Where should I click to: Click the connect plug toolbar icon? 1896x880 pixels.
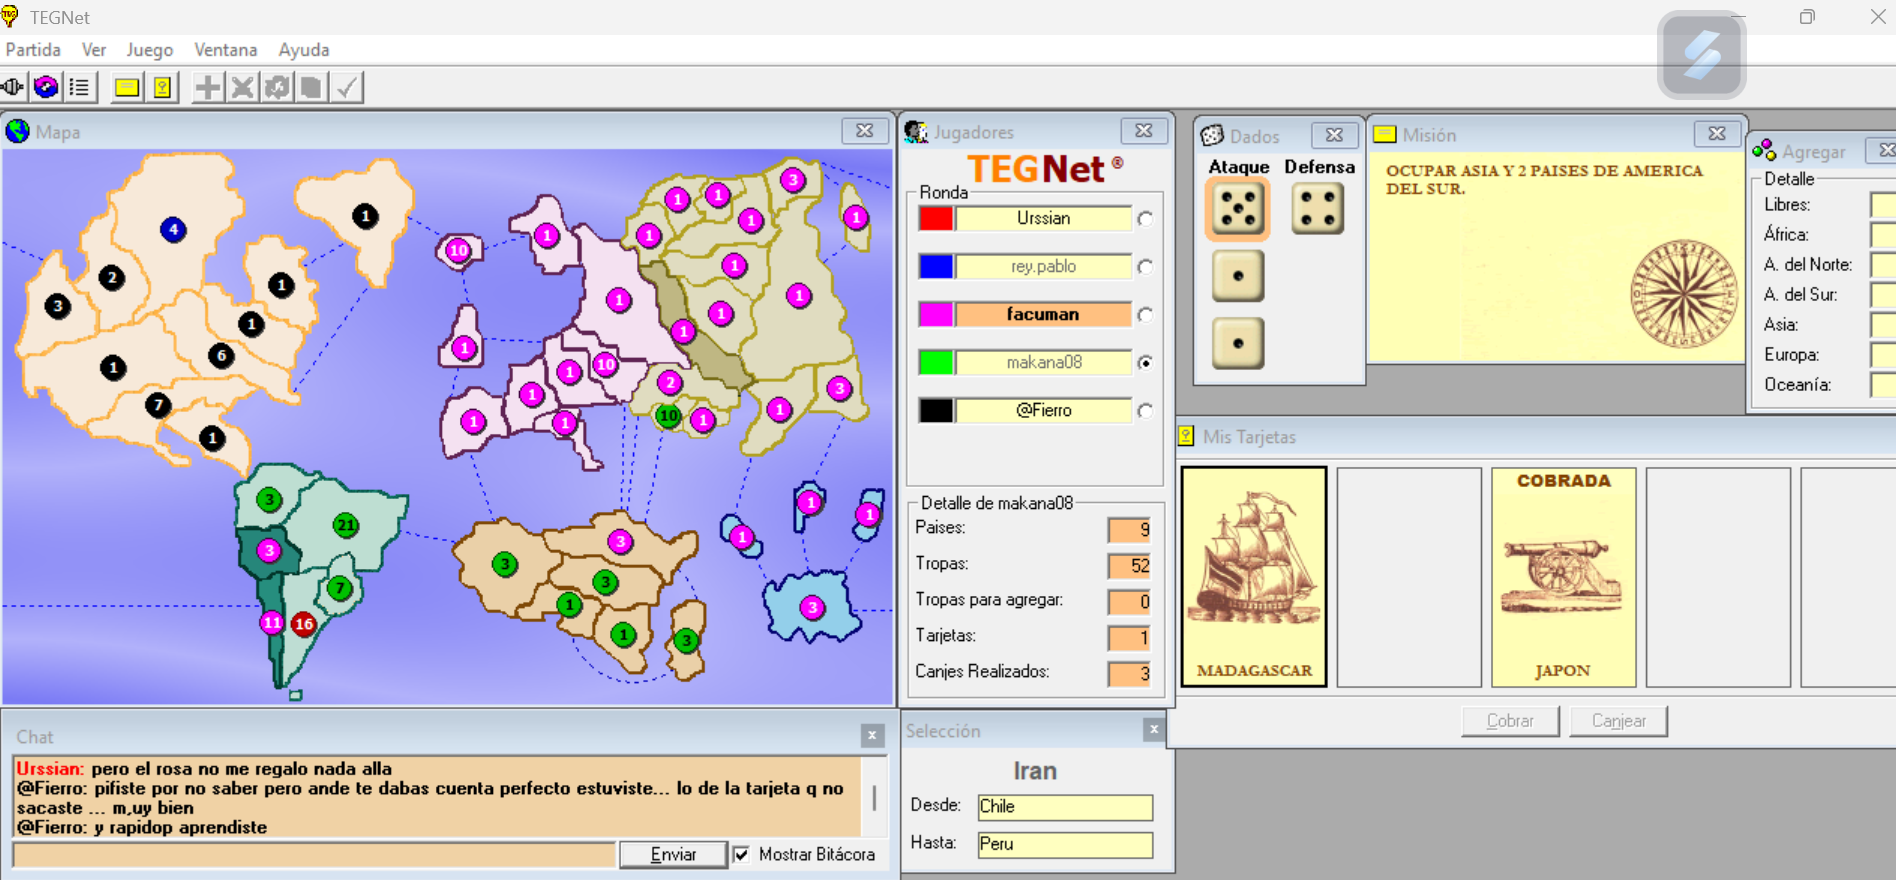click(x=13, y=87)
